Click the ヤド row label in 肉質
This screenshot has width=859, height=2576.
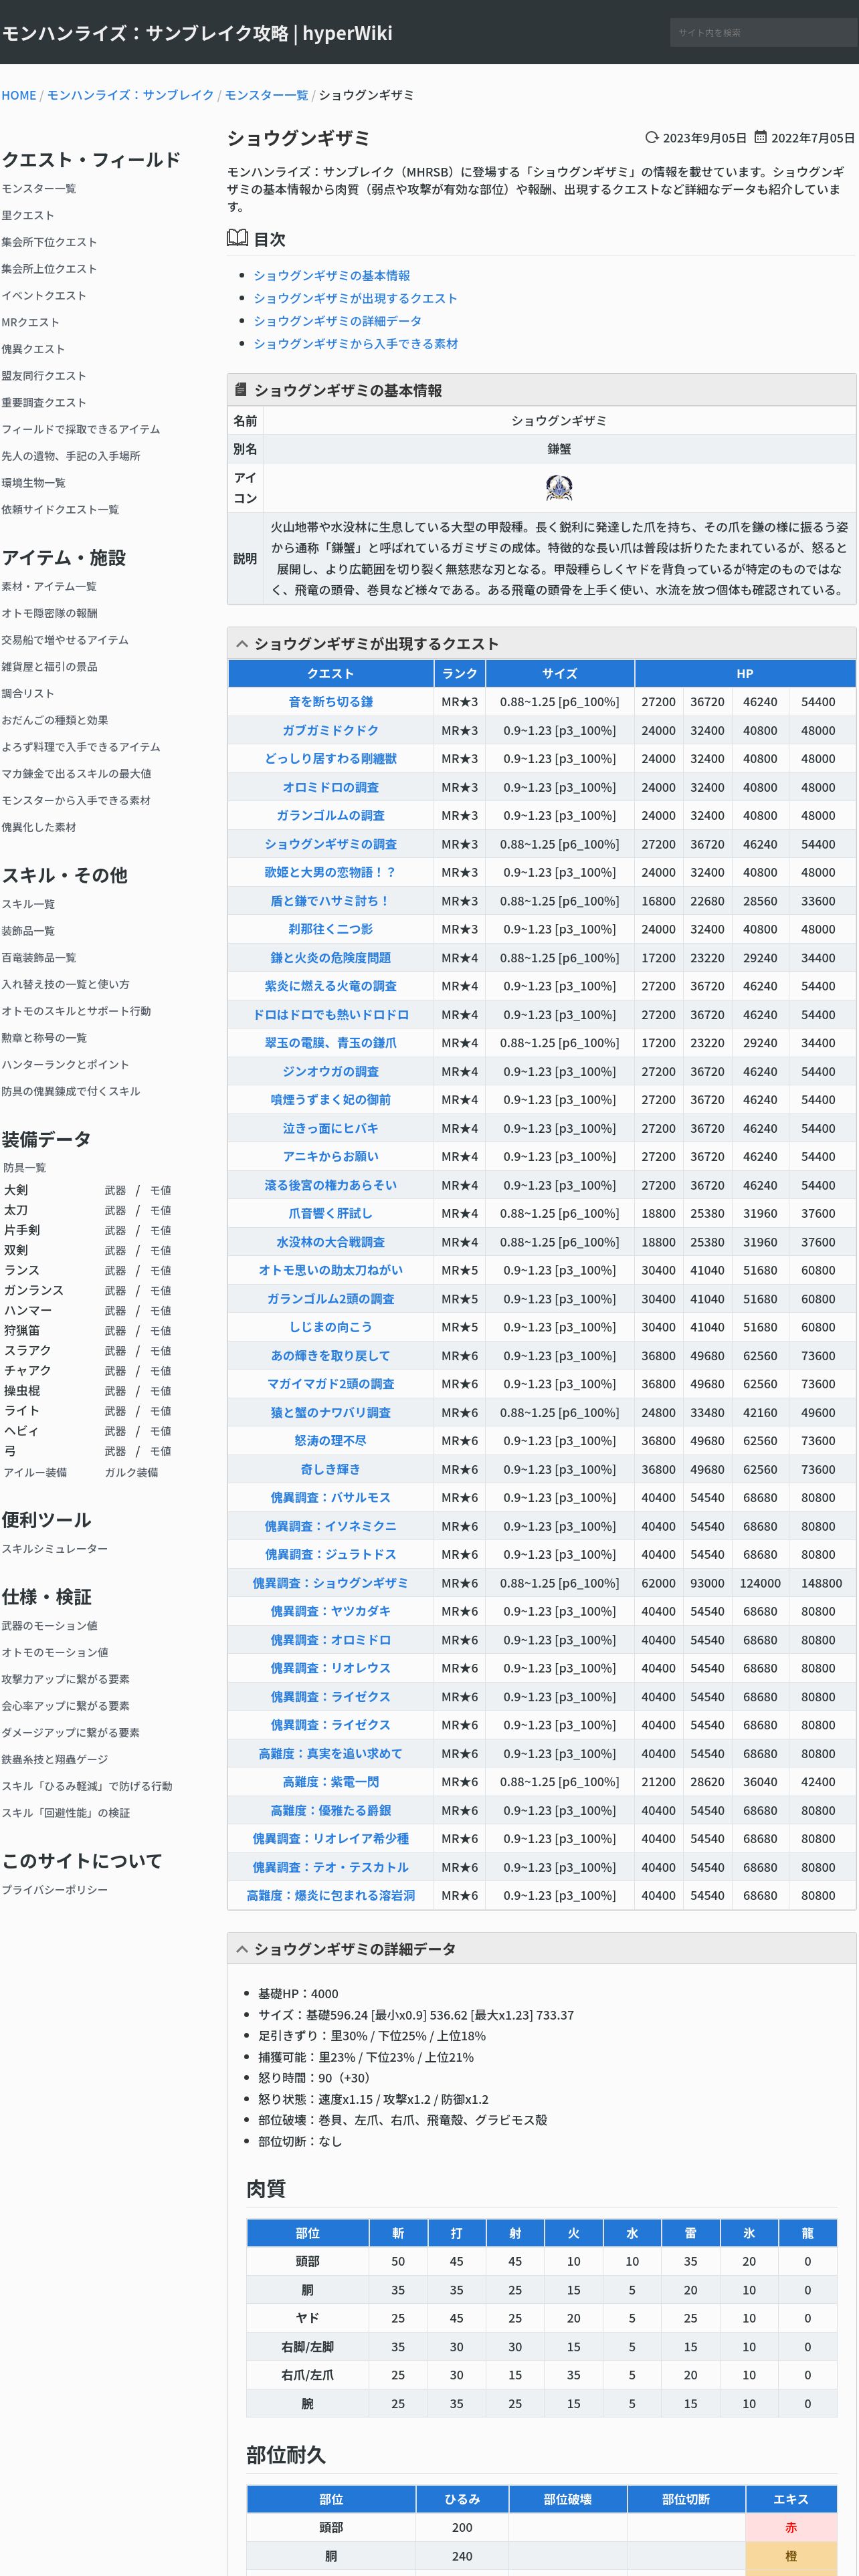(307, 2318)
